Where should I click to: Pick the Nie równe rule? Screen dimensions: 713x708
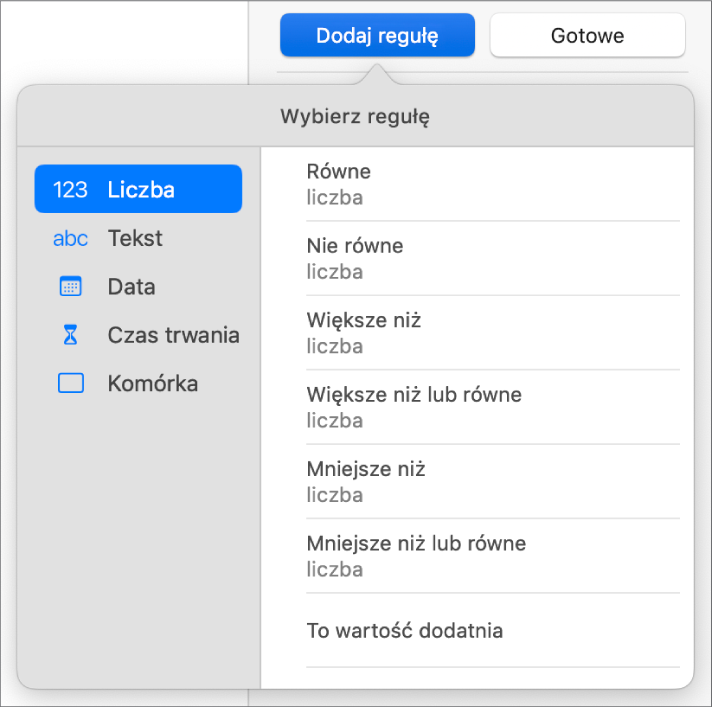493,258
